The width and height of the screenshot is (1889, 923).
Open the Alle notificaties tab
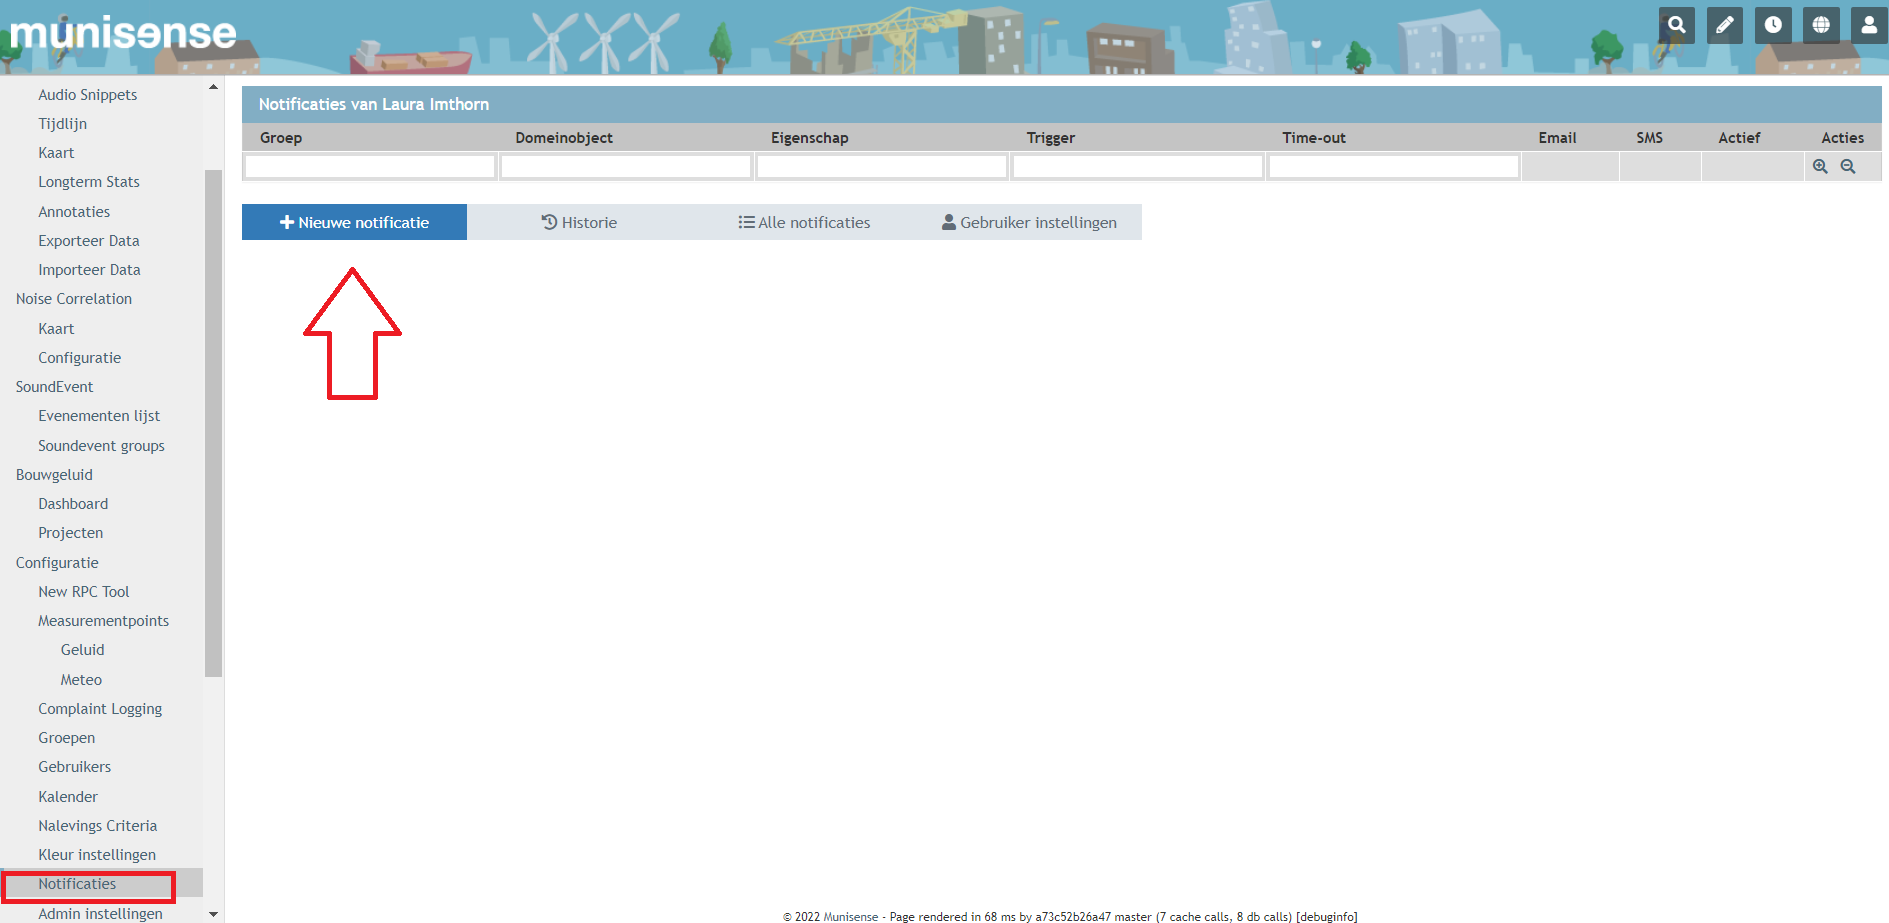point(804,222)
